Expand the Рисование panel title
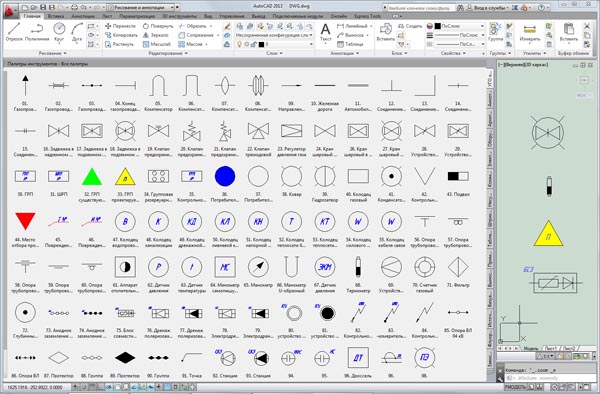The height and width of the screenshot is (394, 600). (52, 53)
